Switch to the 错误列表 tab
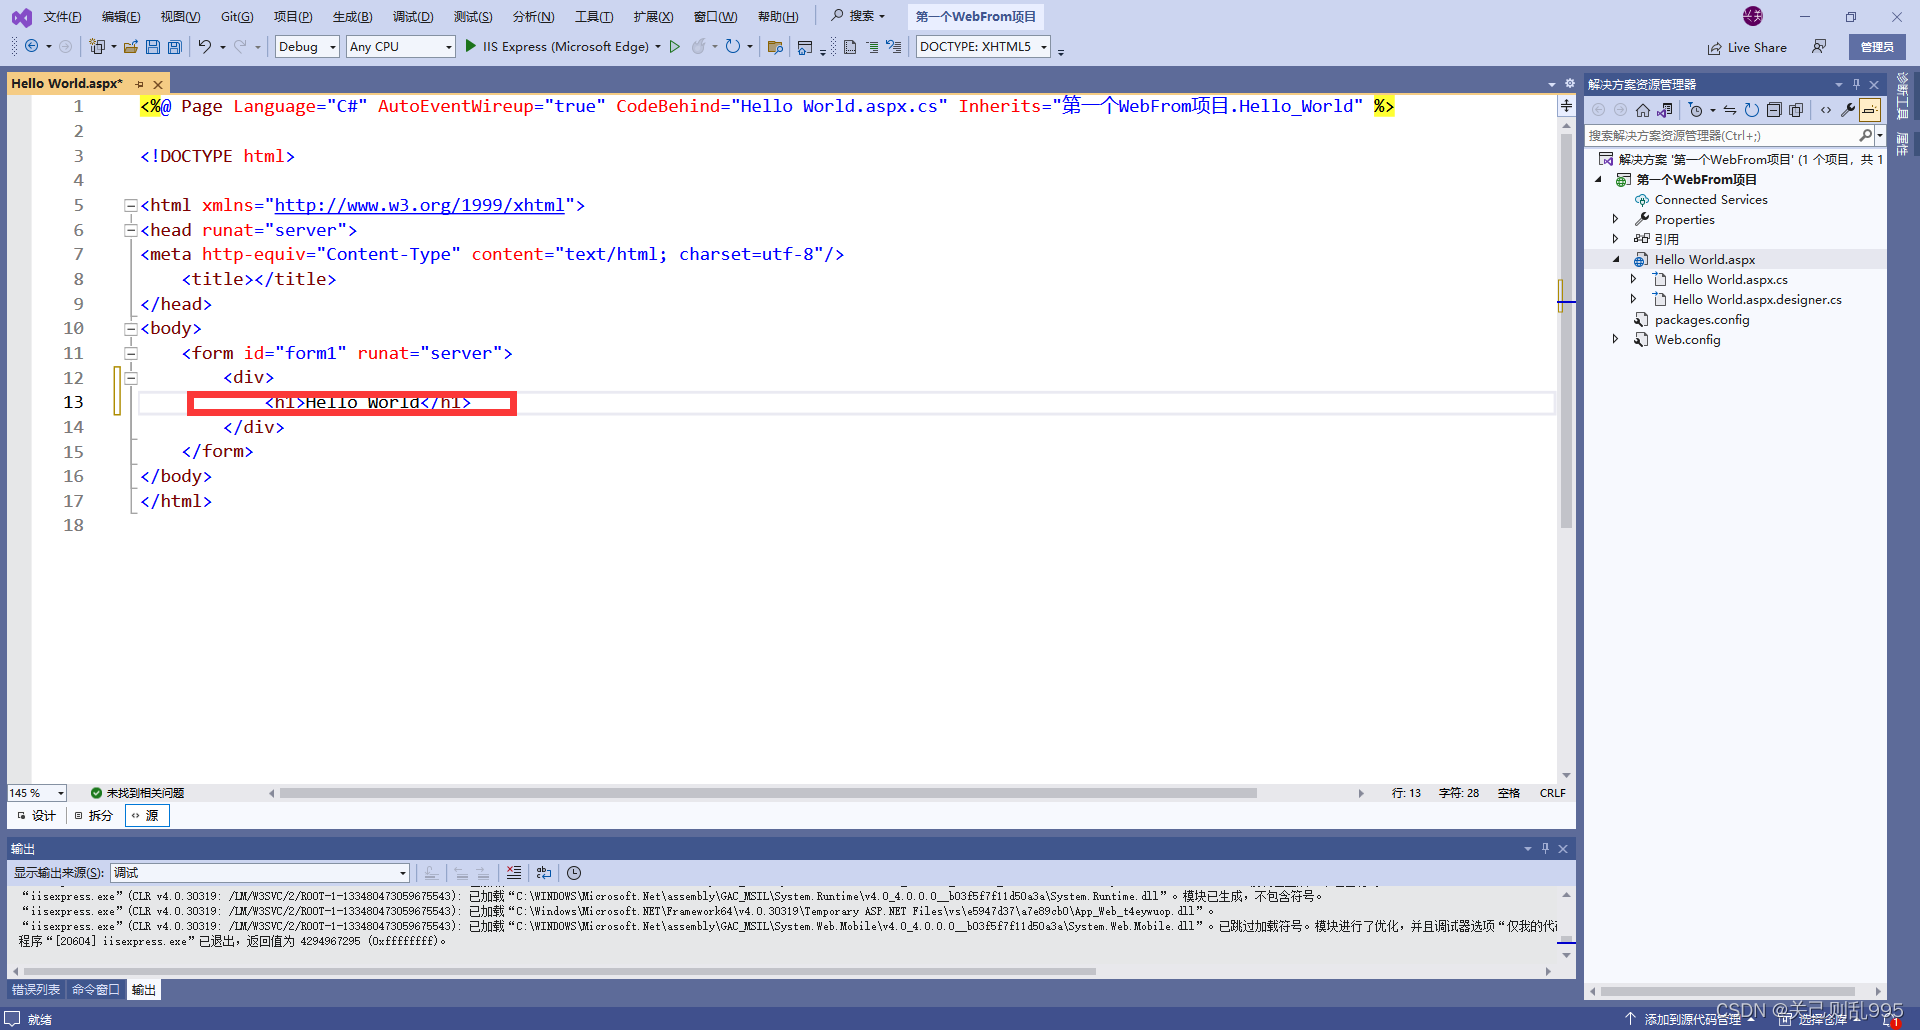 click(35, 989)
